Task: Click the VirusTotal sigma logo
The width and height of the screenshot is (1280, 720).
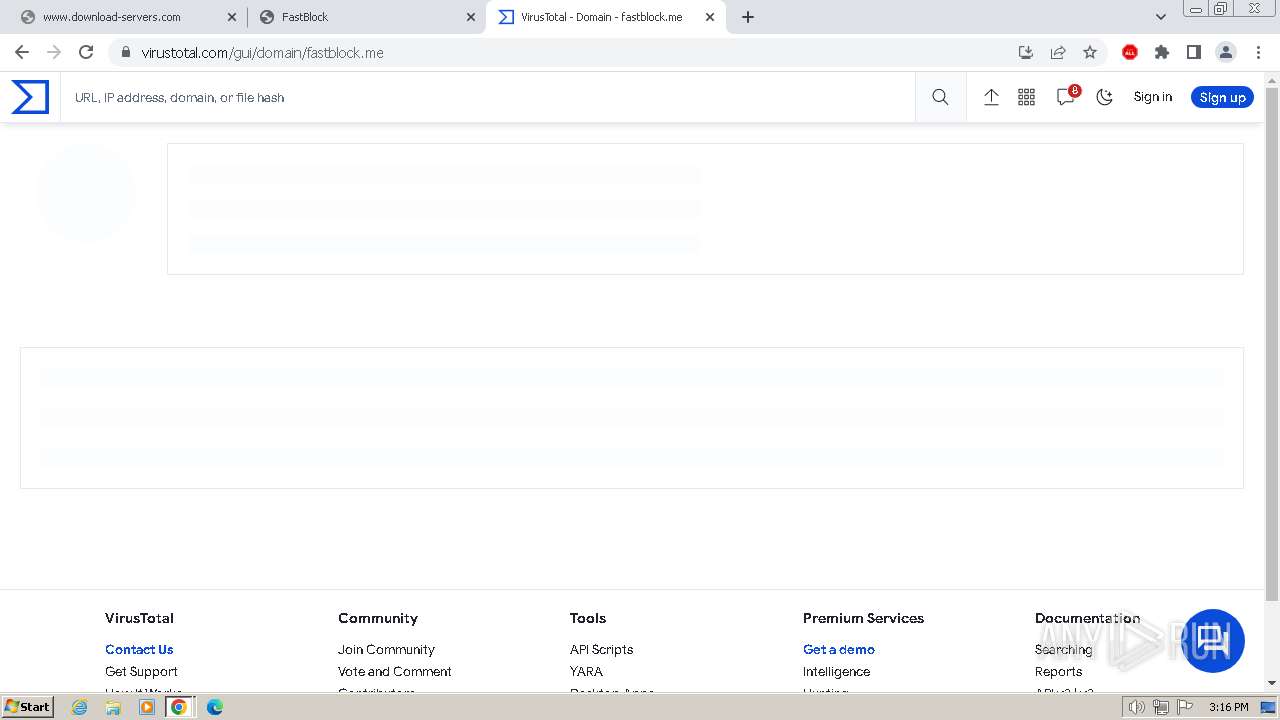Action: point(30,97)
